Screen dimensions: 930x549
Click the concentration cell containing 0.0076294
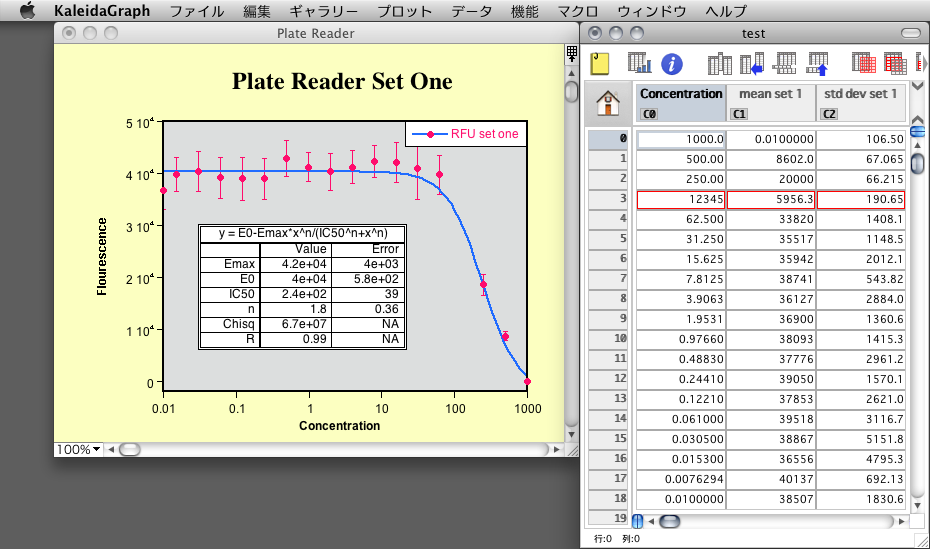pyautogui.click(x=681, y=479)
